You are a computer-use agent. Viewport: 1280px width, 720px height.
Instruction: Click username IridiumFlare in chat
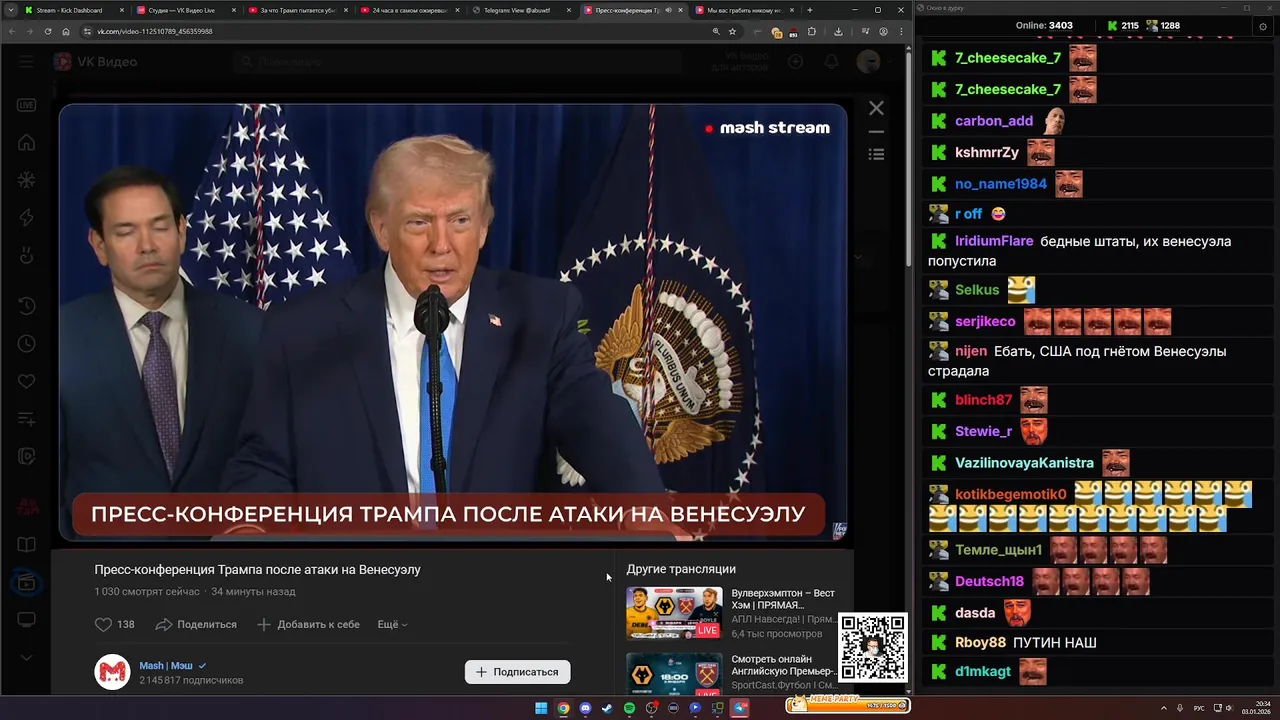click(994, 241)
